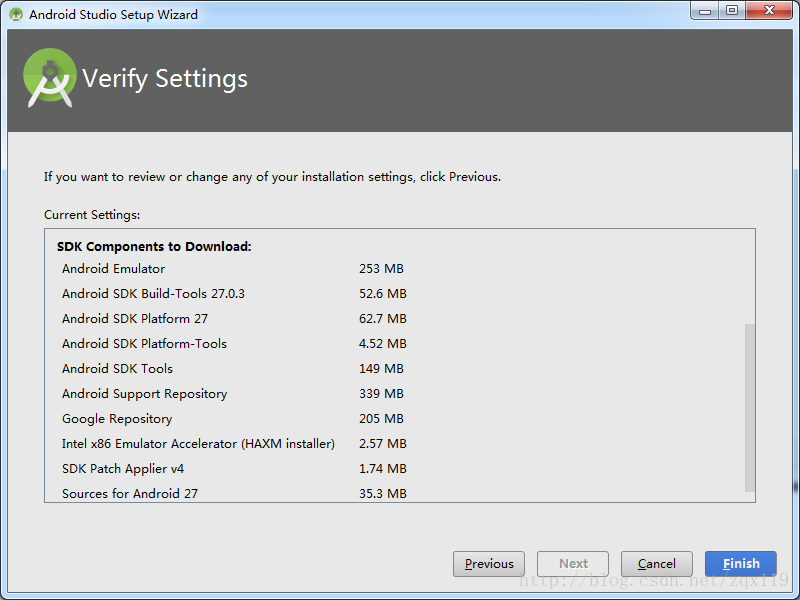This screenshot has height=600, width=800.
Task: Select the 'Android Emulator' row
Action: click(113, 268)
